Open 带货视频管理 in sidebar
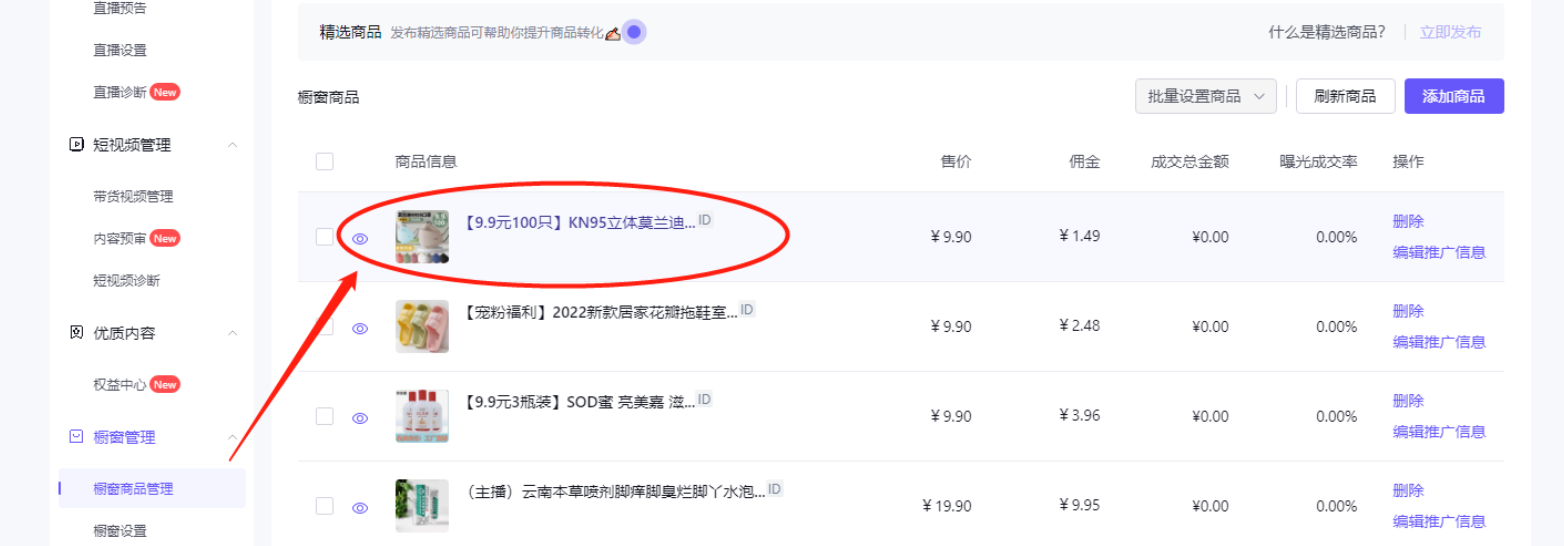The width and height of the screenshot is (1564, 546). pos(133,196)
